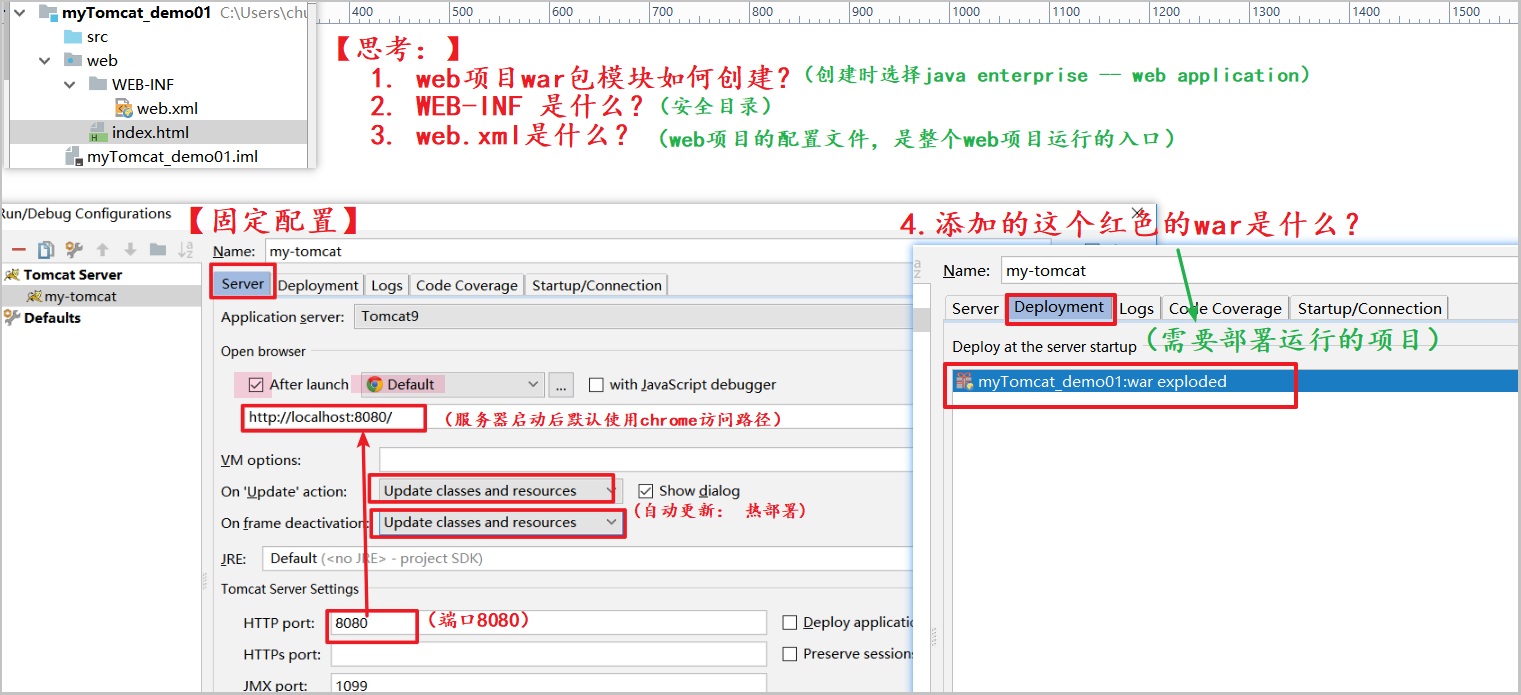This screenshot has width=1521, height=695.
Task: Select the web.xml file icon
Action: [x=124, y=109]
